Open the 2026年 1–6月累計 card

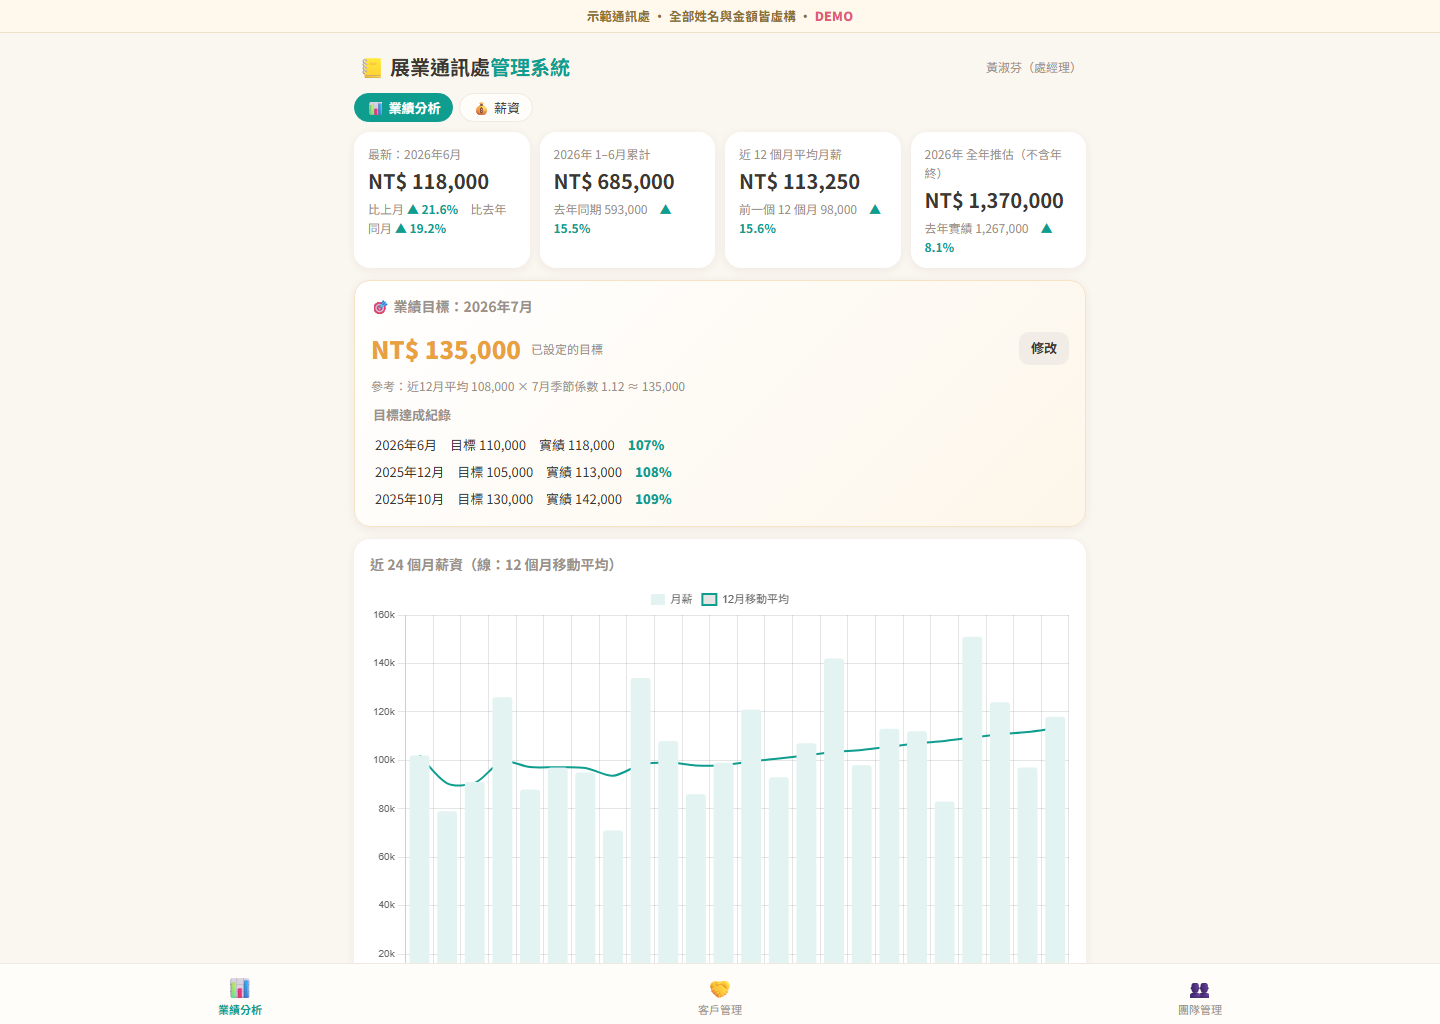(627, 200)
